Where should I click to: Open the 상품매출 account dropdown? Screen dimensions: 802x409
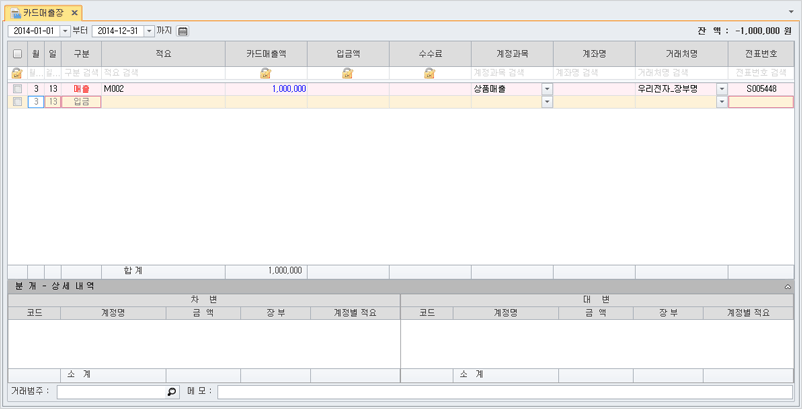[547, 89]
